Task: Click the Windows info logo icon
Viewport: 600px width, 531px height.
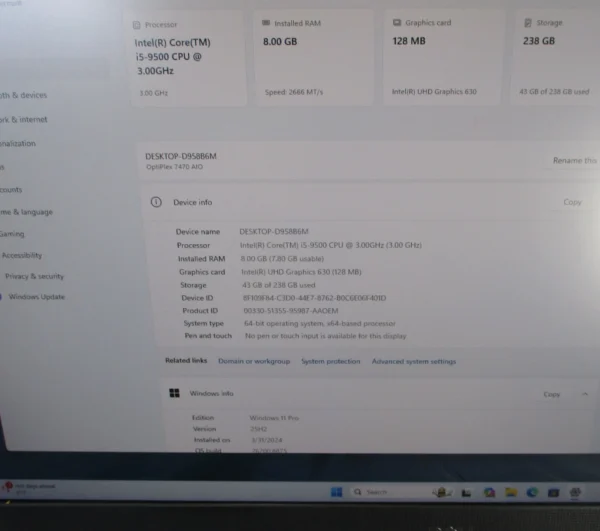Action: (174, 393)
